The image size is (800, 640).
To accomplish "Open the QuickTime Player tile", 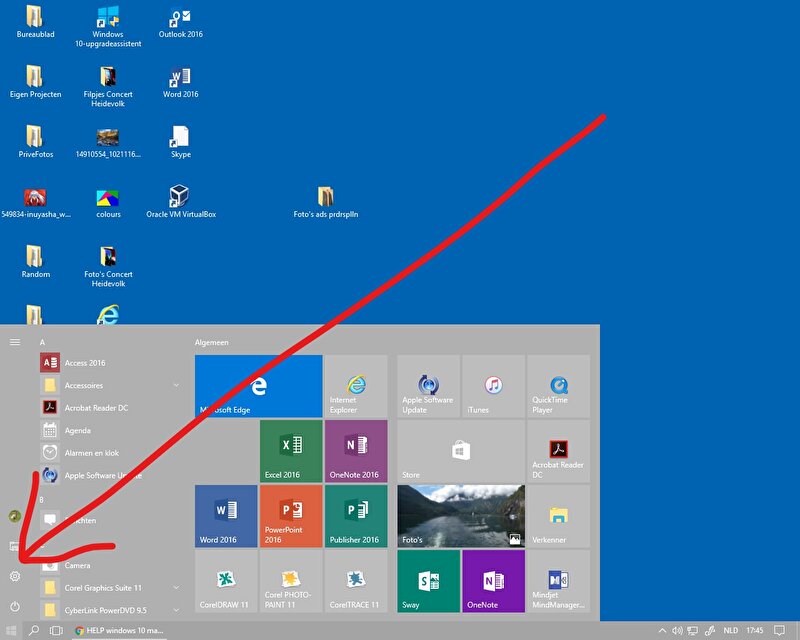I will 558,387.
